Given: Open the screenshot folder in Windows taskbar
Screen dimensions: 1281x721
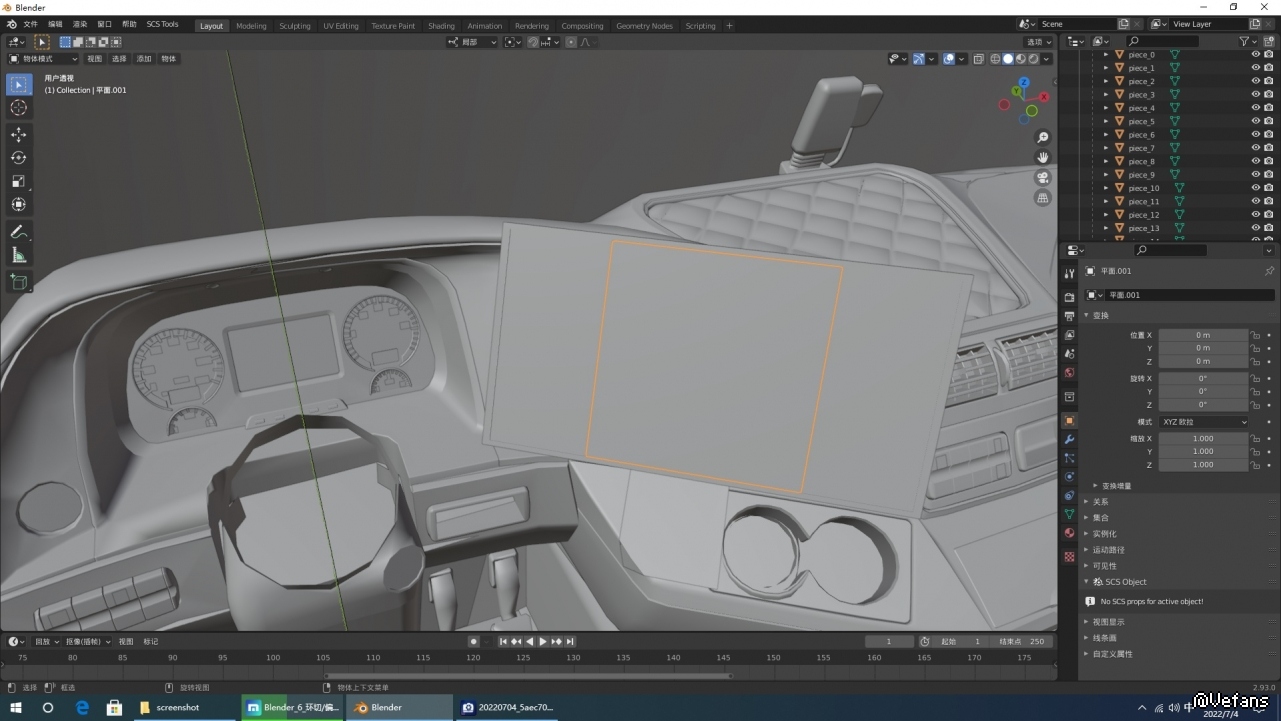Looking at the screenshot, I should click(170, 707).
